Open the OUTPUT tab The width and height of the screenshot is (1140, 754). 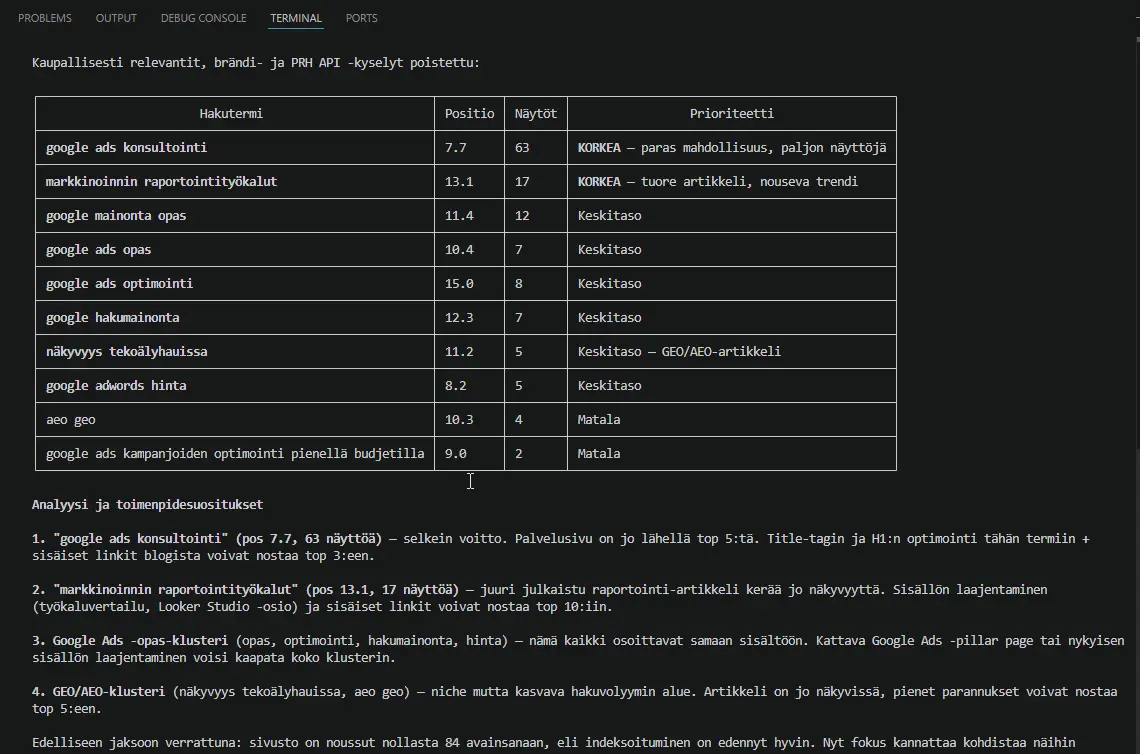(x=116, y=18)
